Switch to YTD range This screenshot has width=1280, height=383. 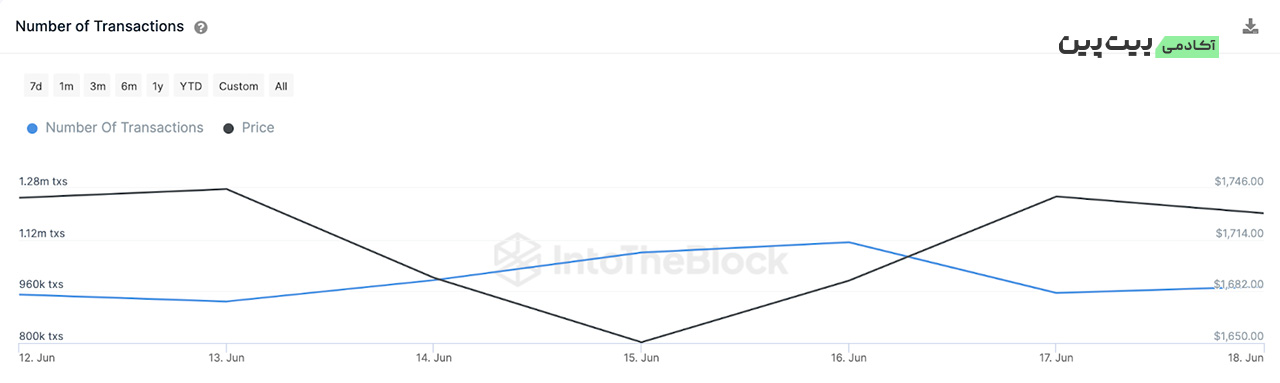[190, 86]
